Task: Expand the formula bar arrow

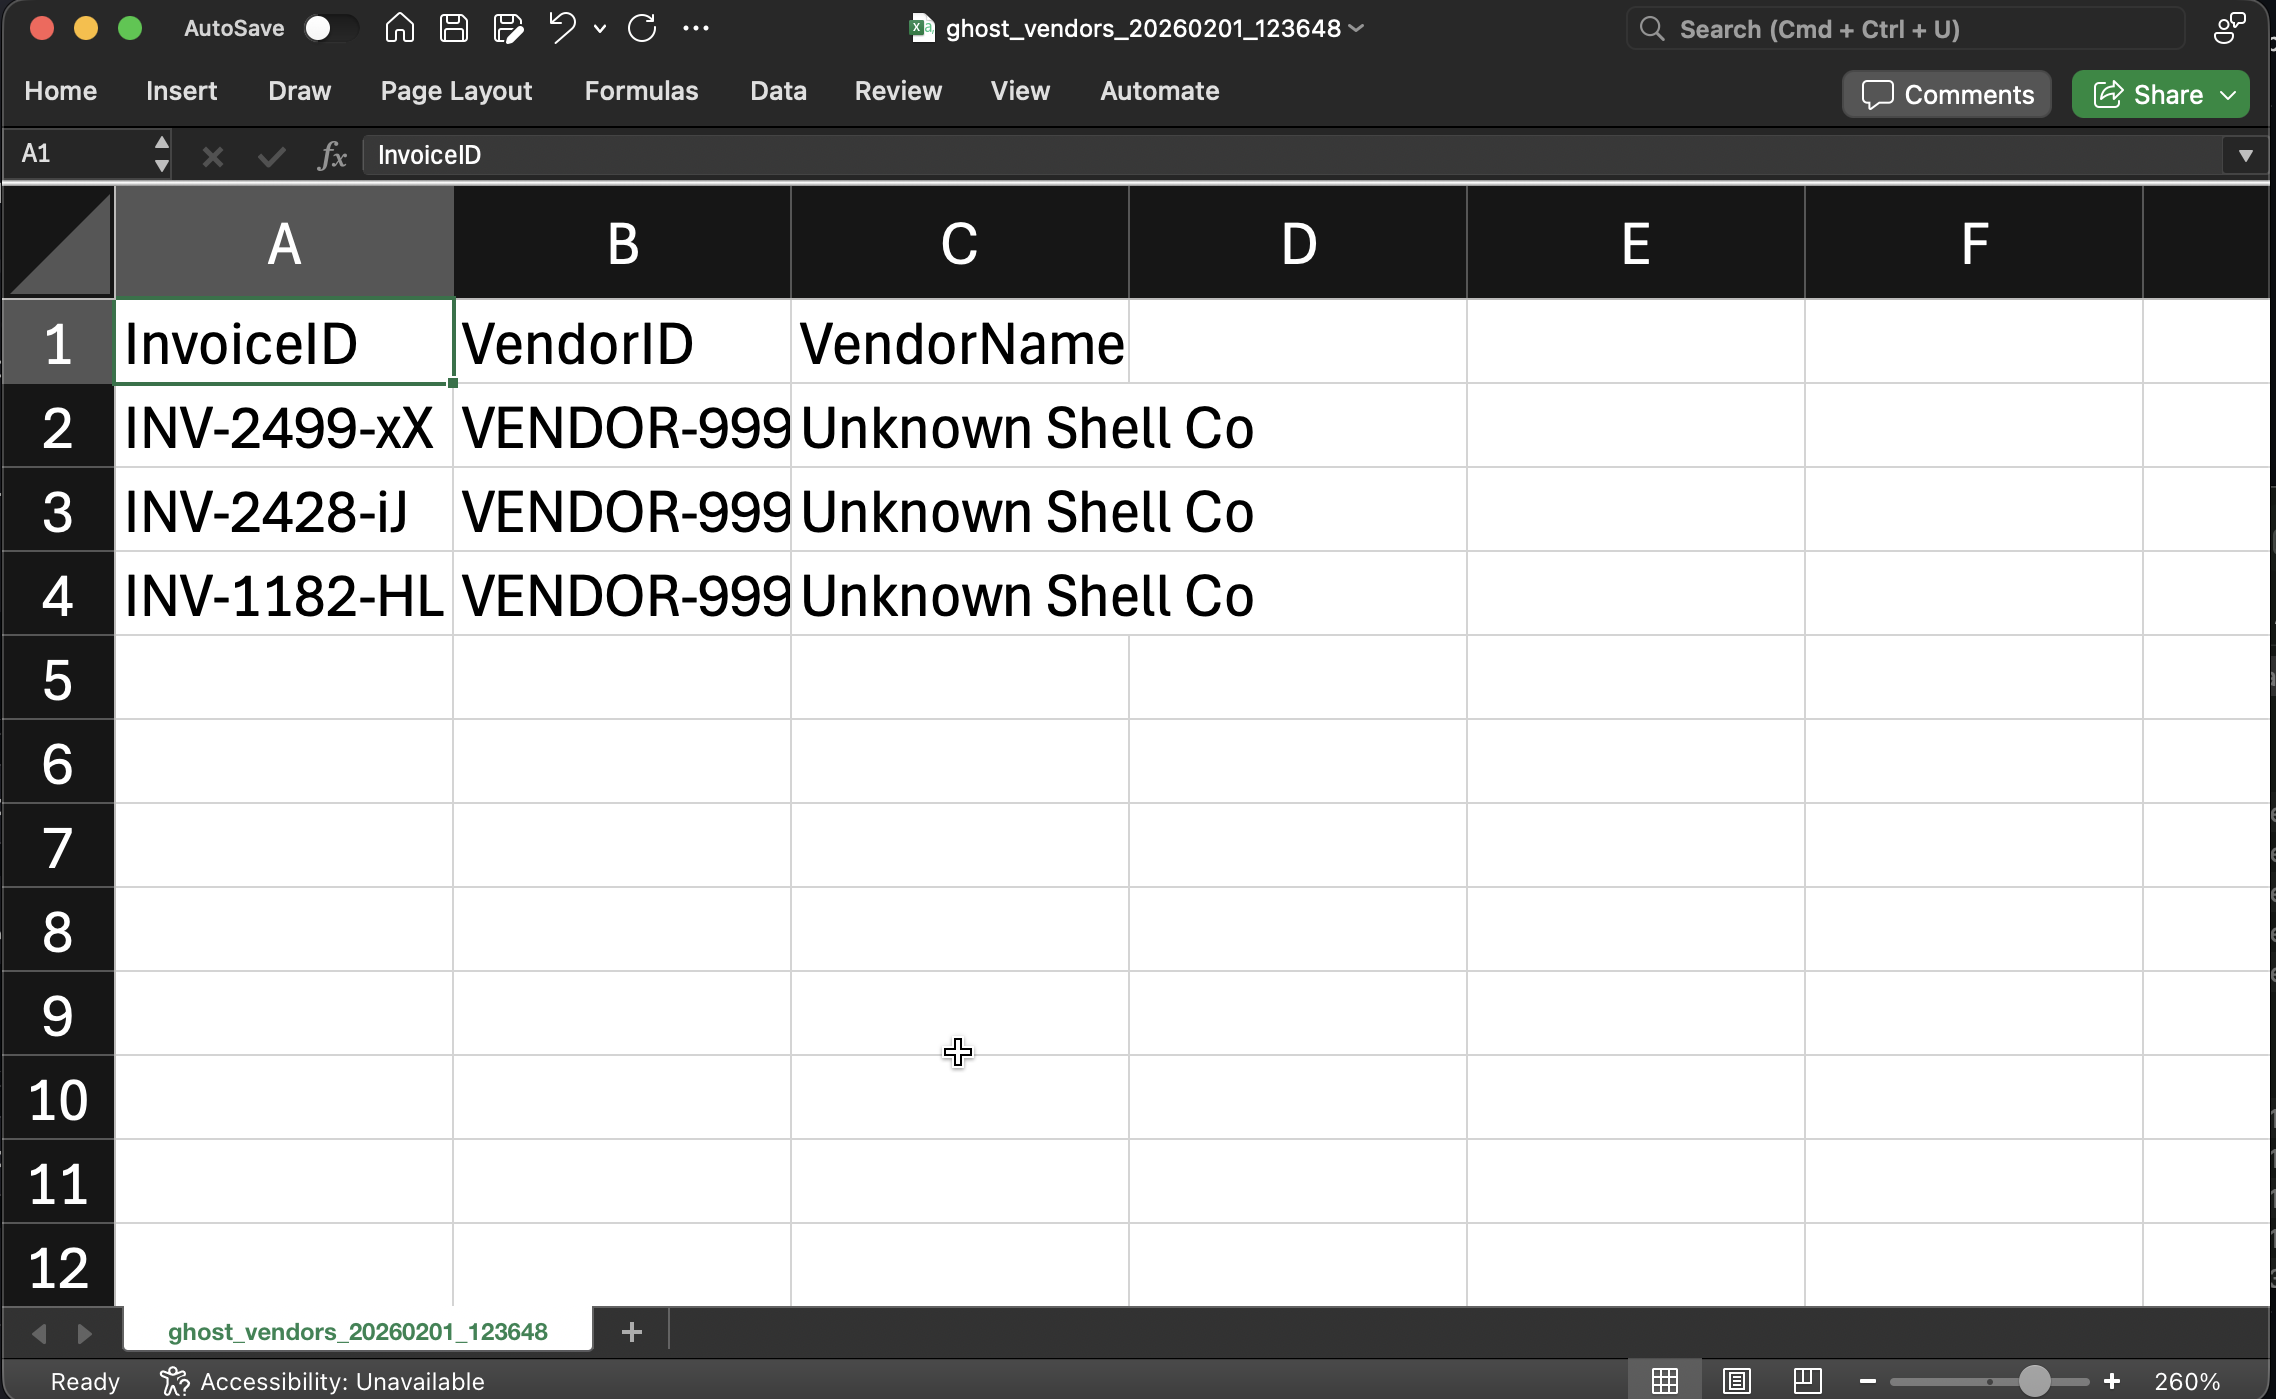Action: [x=2245, y=155]
